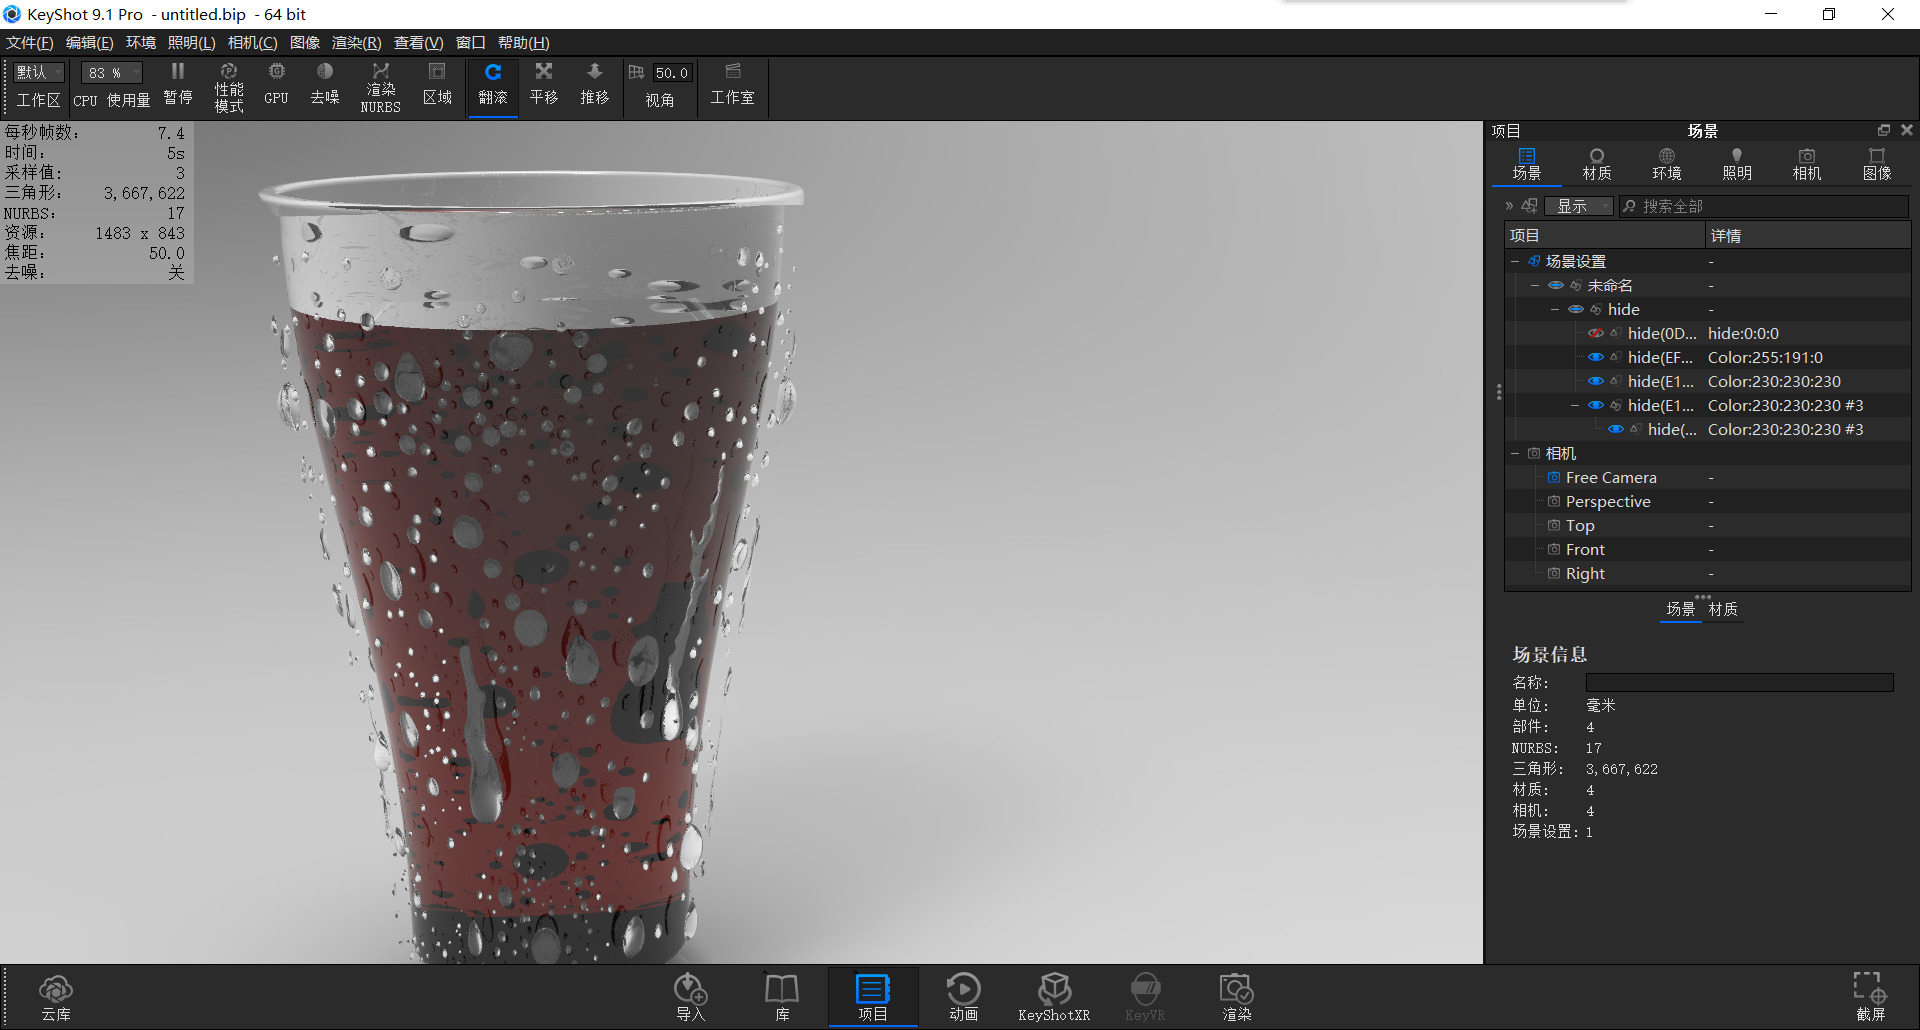Open KeyShotXR from the bottom toolbar
Screen dimensions: 1920x1030
[x=1054, y=995]
